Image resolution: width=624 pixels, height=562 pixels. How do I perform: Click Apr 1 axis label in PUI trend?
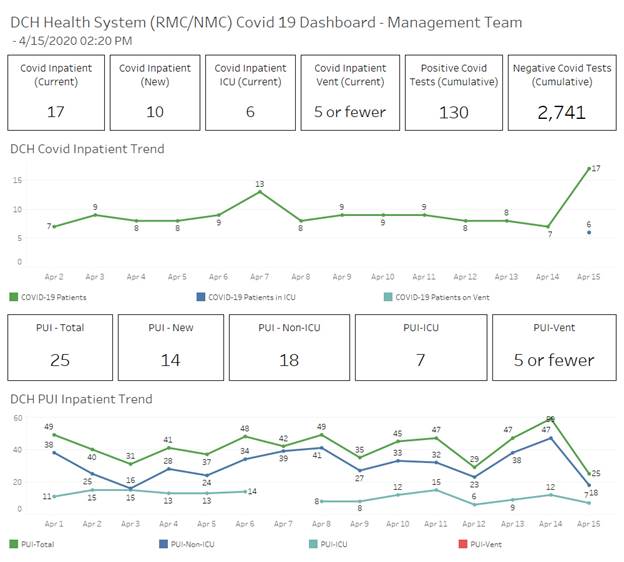click(54, 524)
